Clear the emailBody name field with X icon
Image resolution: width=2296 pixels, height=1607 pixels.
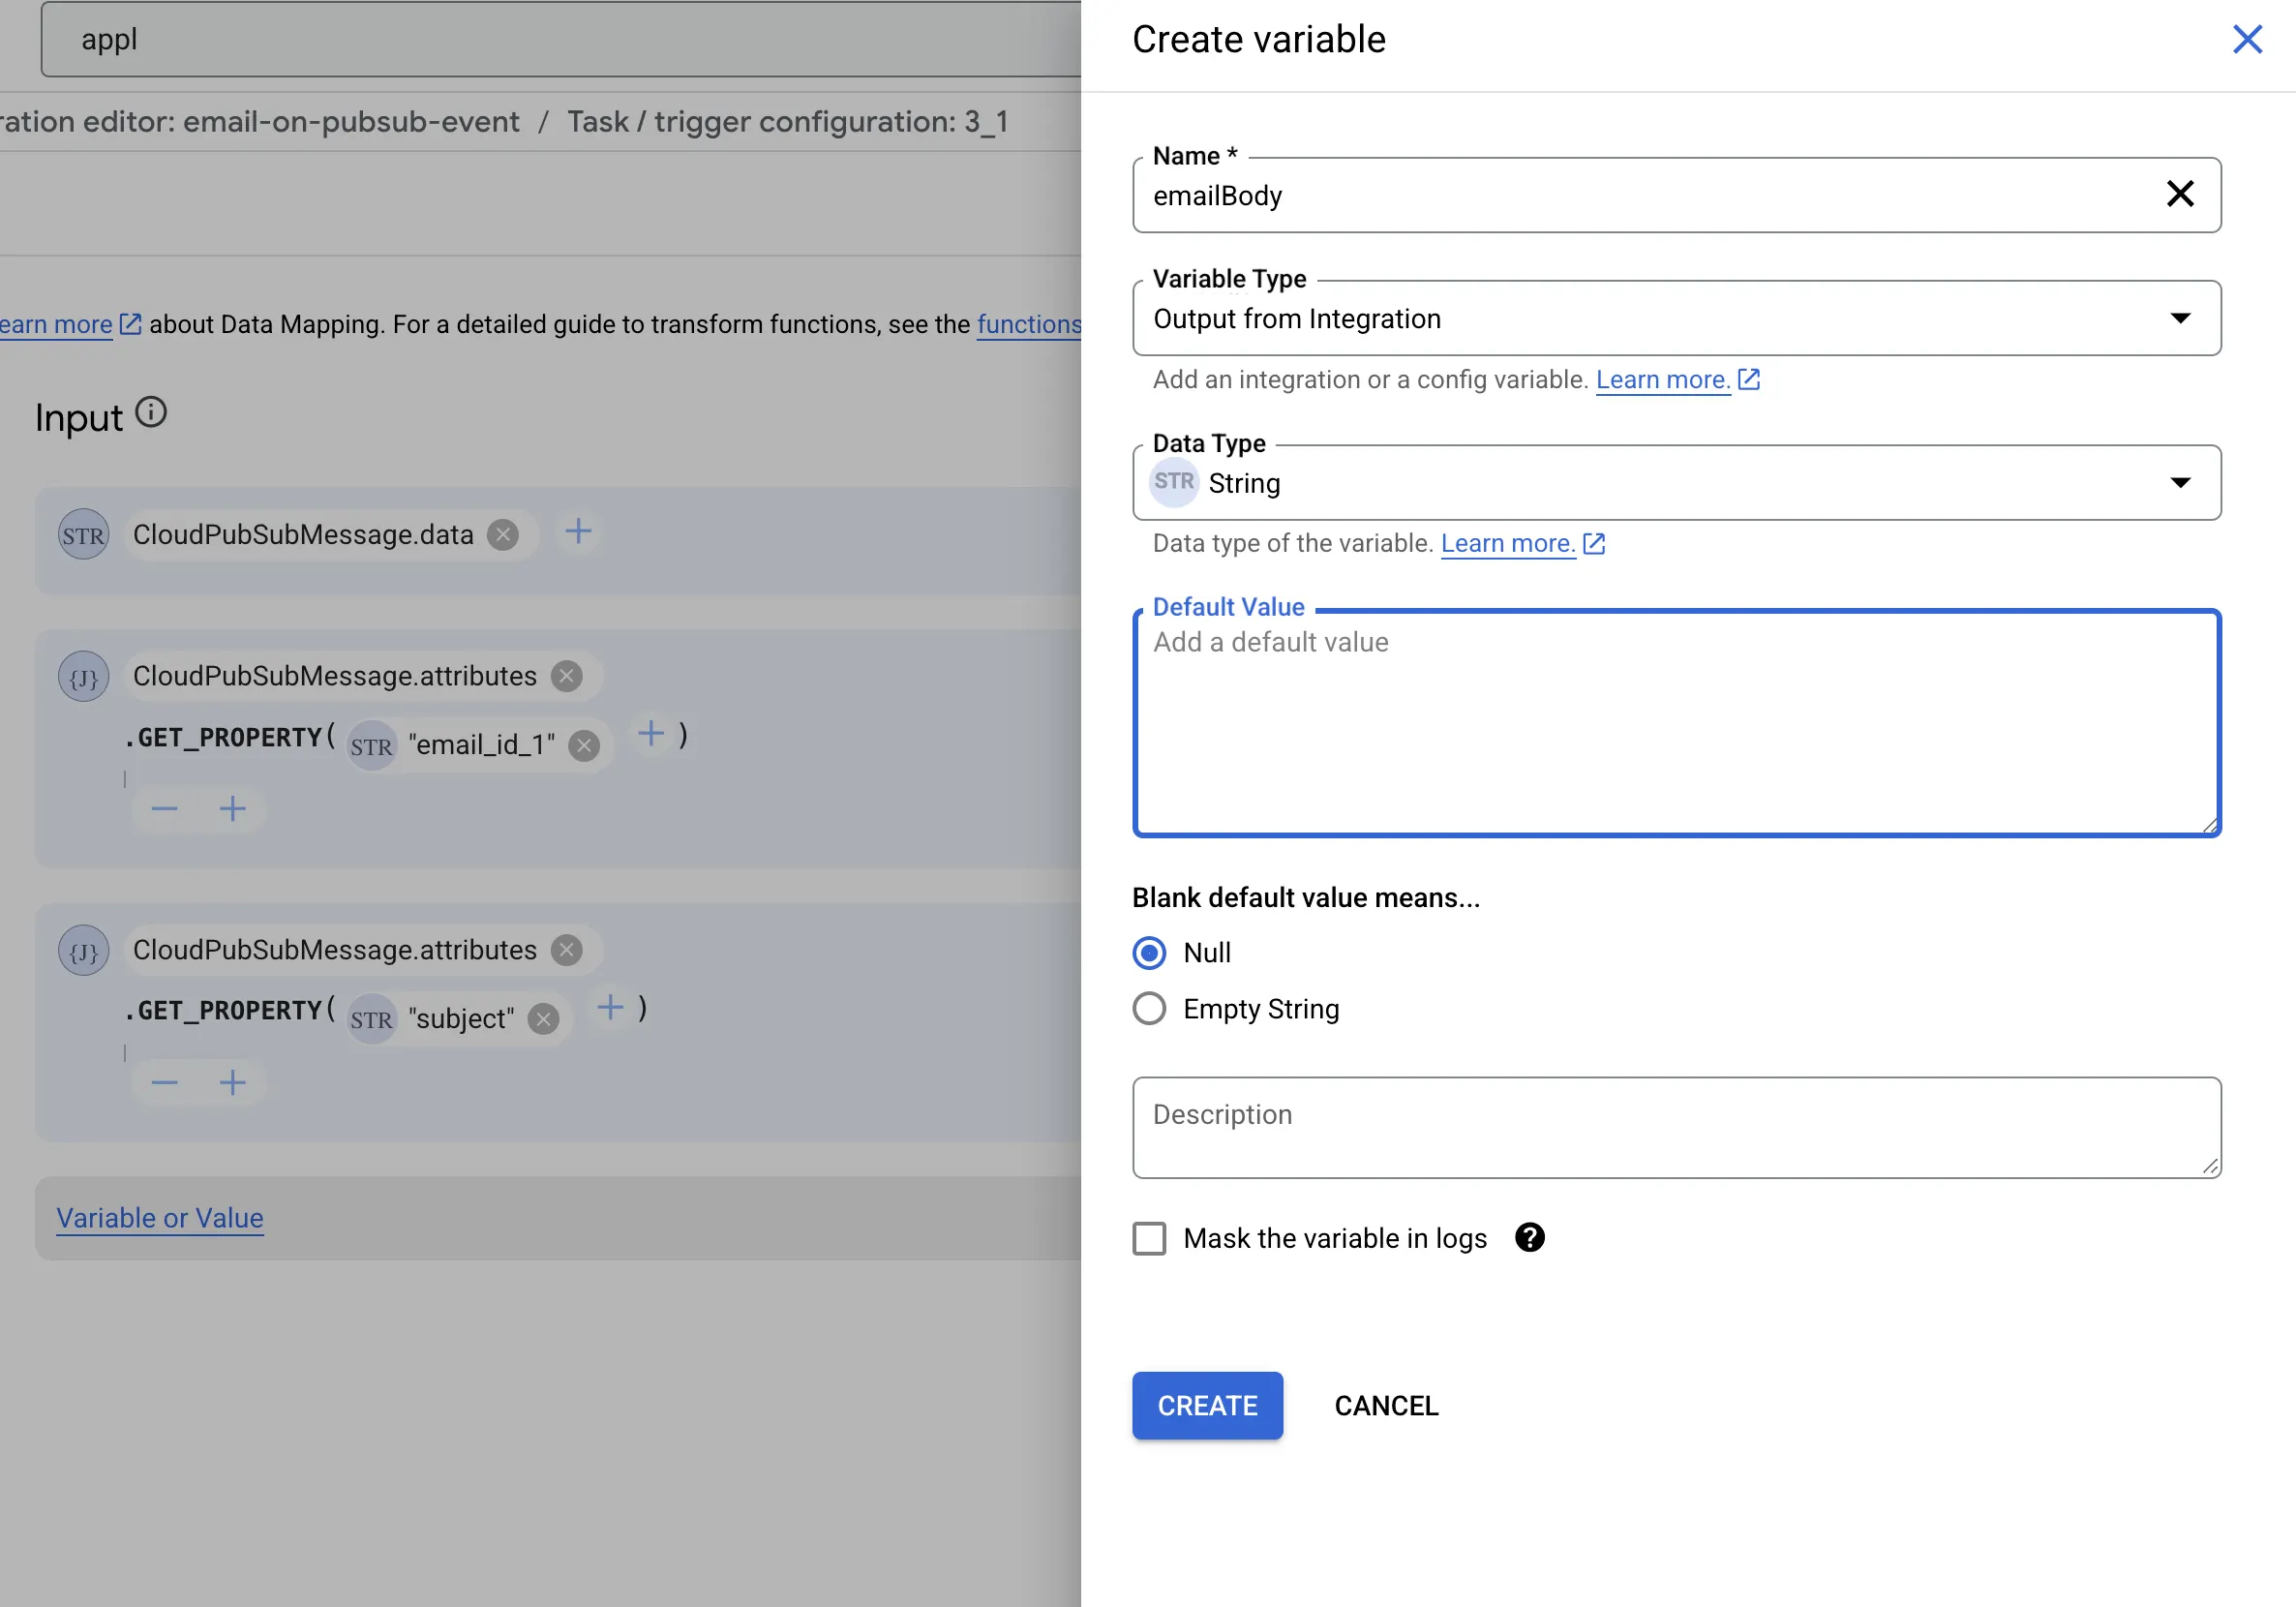(2179, 194)
